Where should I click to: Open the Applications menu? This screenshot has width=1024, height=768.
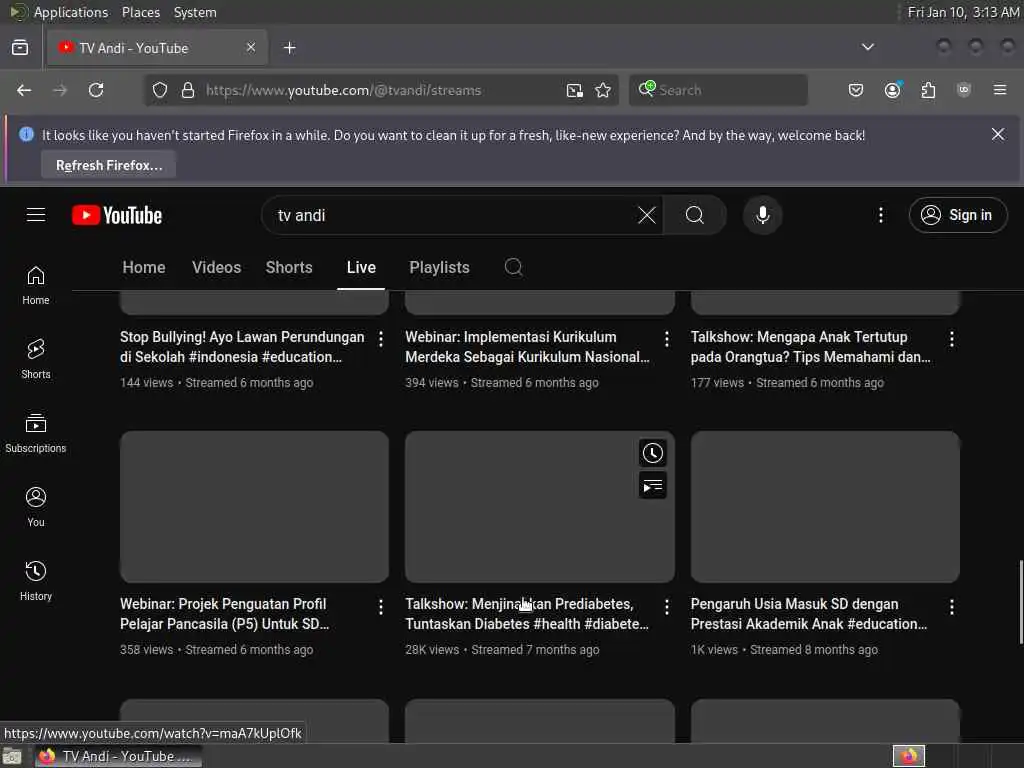71,12
